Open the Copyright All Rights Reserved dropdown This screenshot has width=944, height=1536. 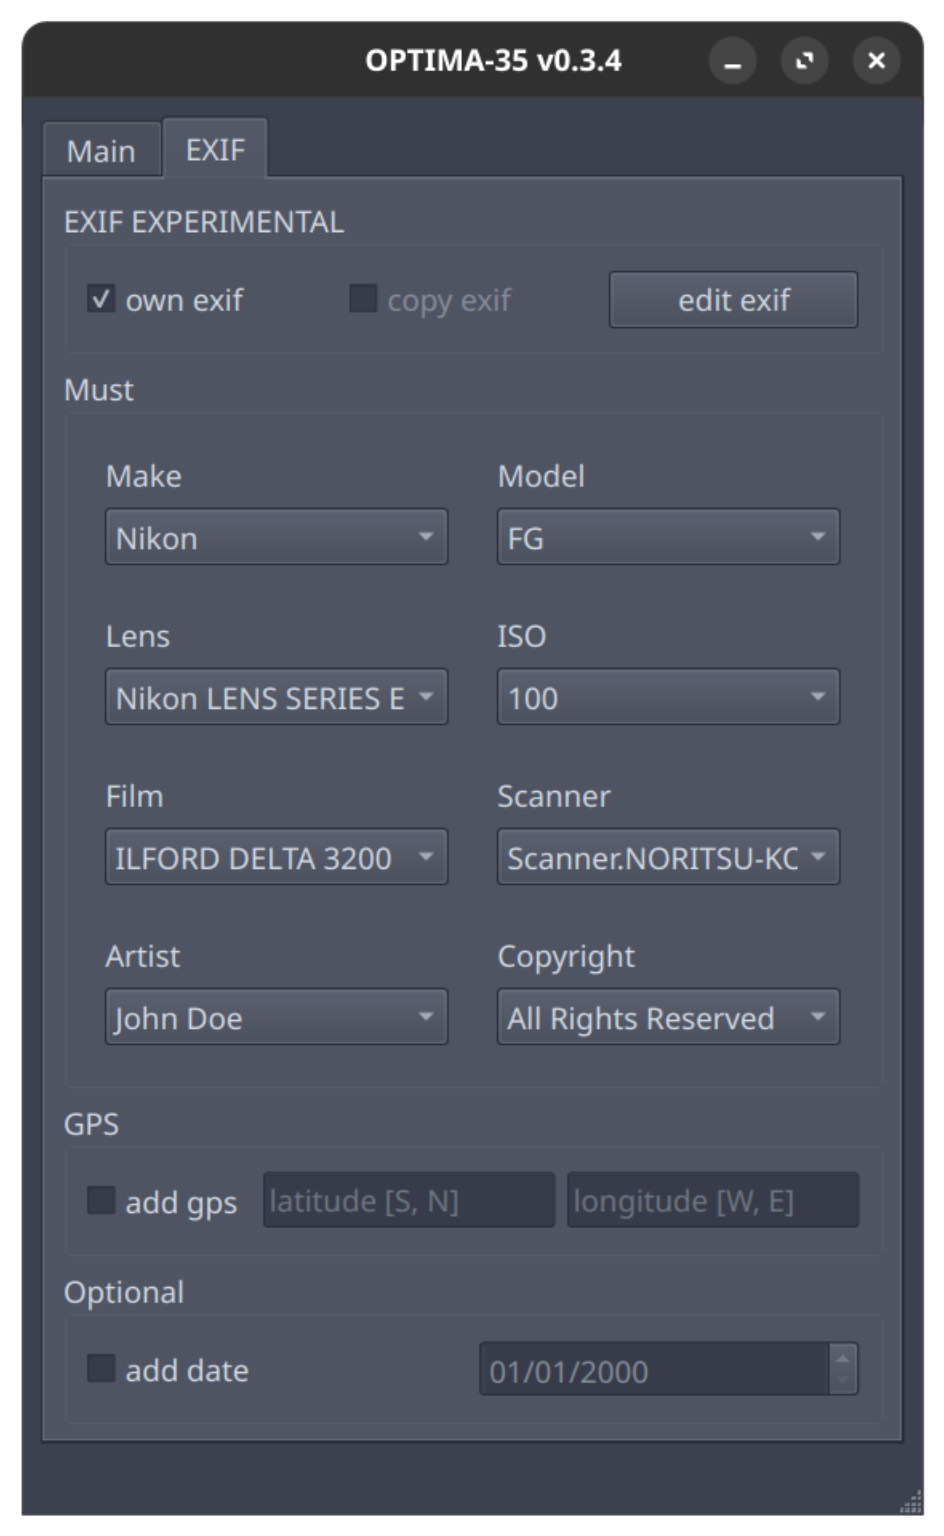(x=668, y=1017)
